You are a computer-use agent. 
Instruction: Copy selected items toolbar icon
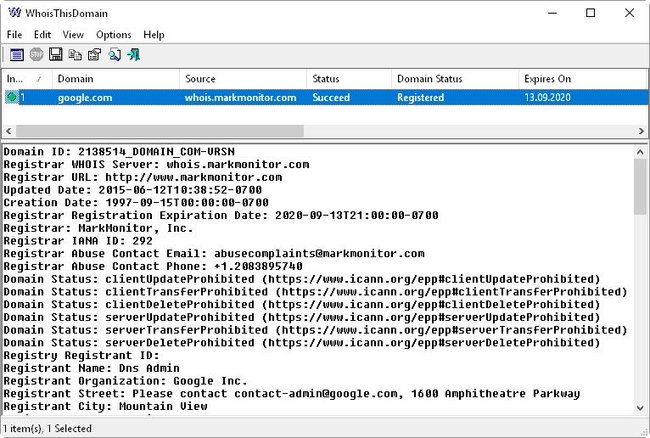75,55
